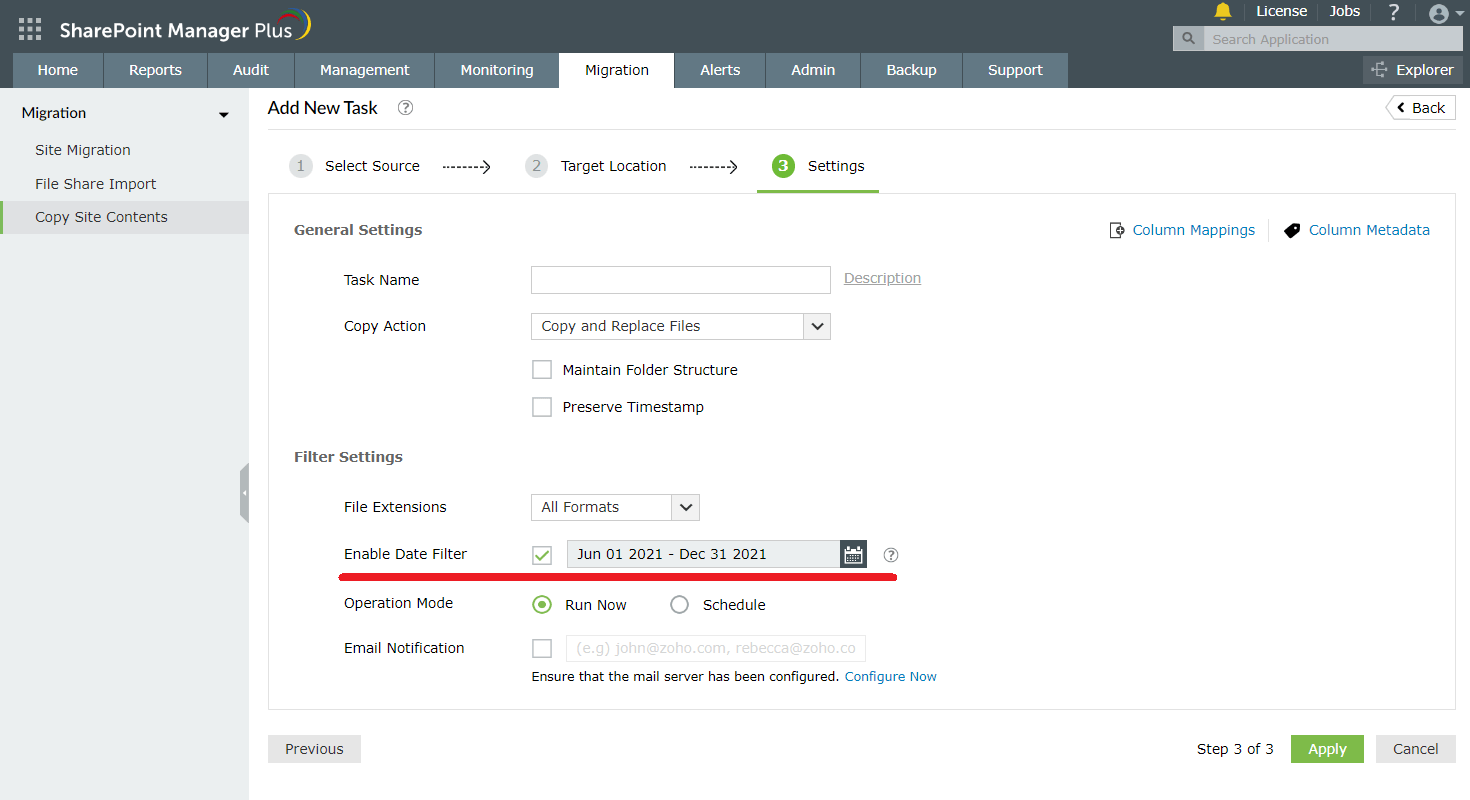Click the Cancel button

point(1416,749)
